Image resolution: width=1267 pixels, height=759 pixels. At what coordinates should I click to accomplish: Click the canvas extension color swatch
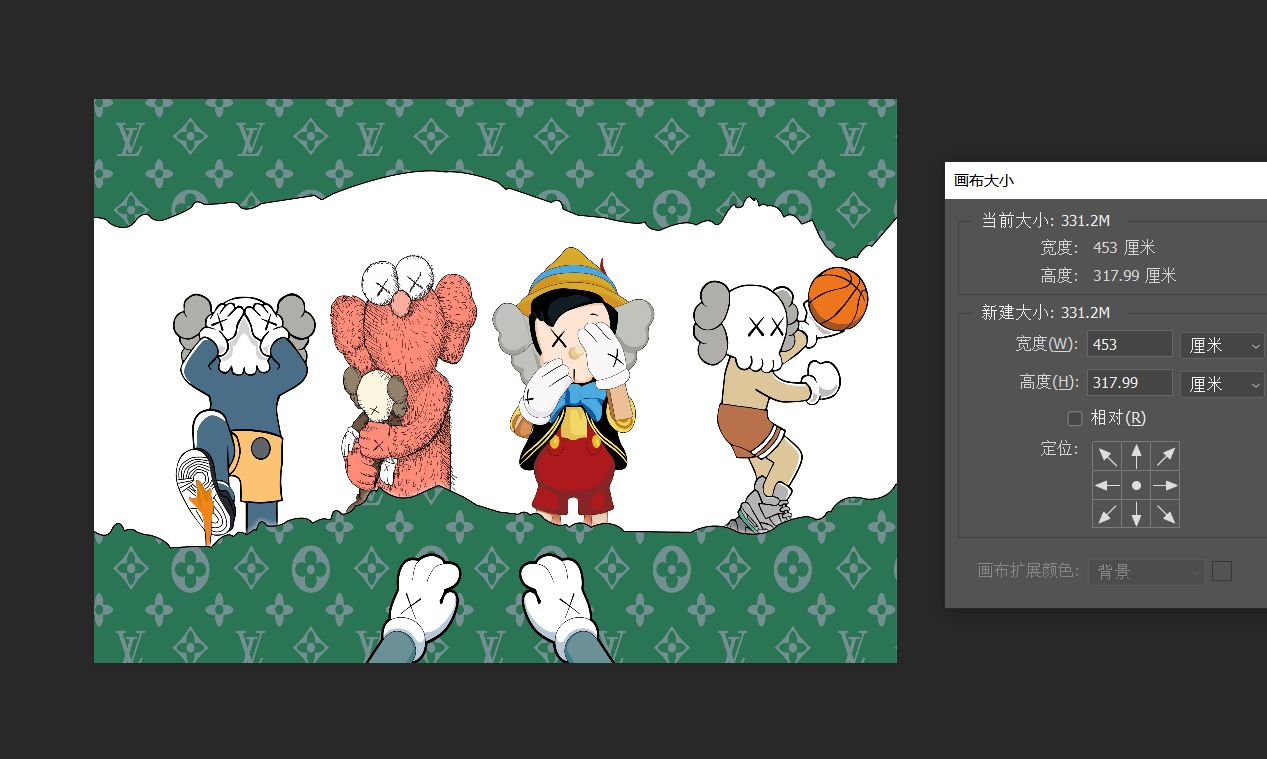click(1222, 571)
